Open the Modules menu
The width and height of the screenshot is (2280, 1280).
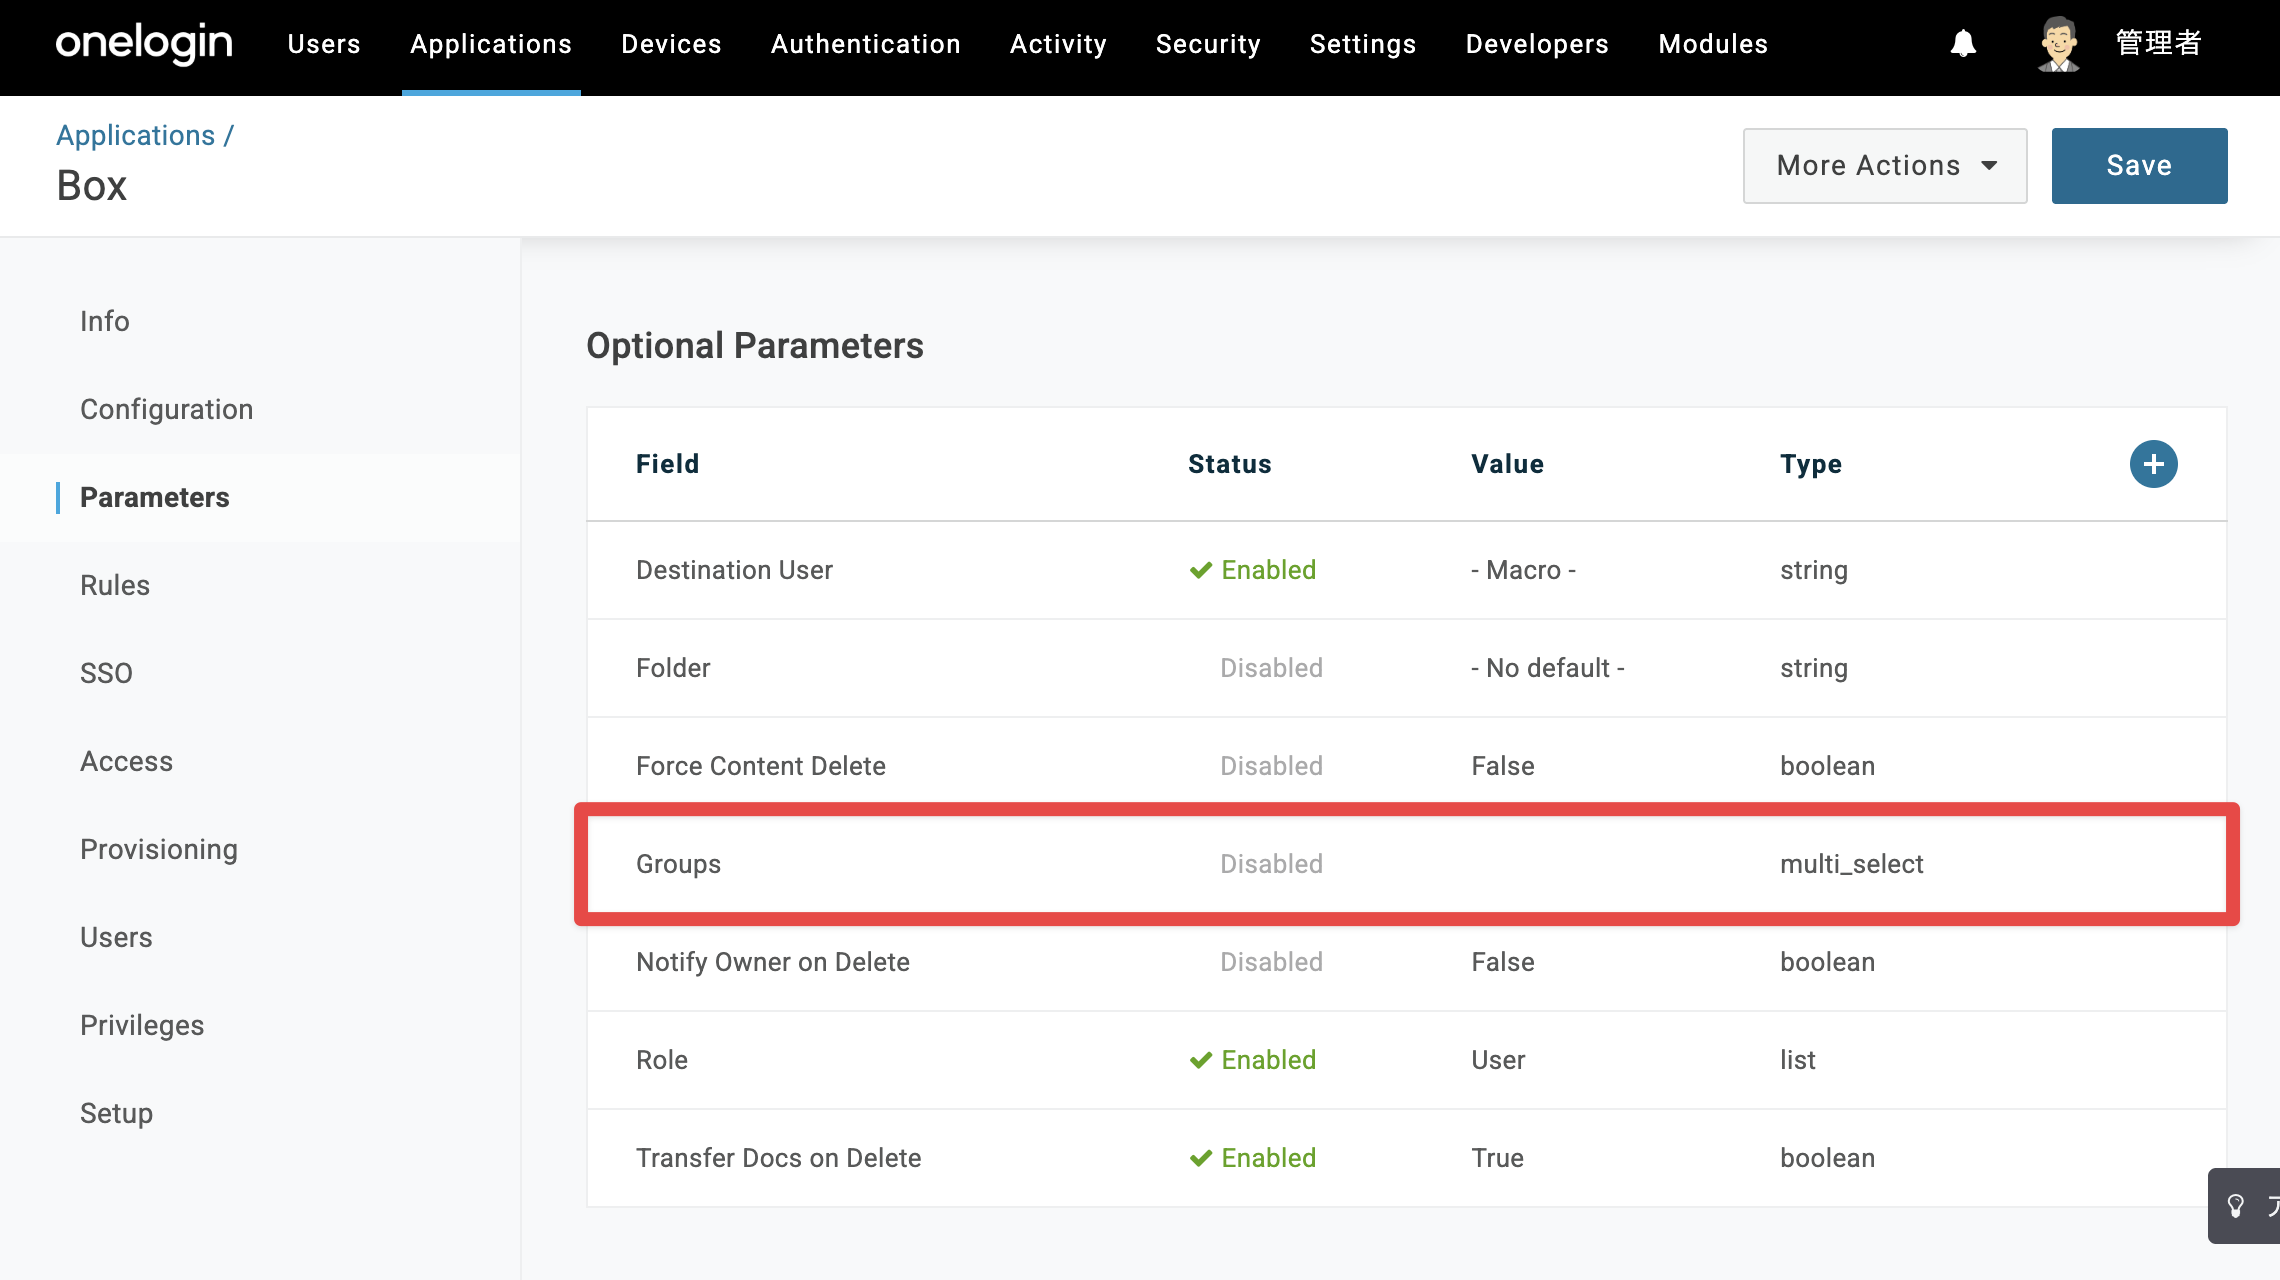pos(1713,44)
